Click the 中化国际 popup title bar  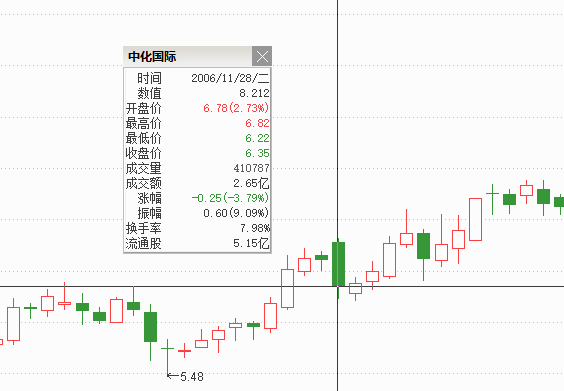click(188, 56)
